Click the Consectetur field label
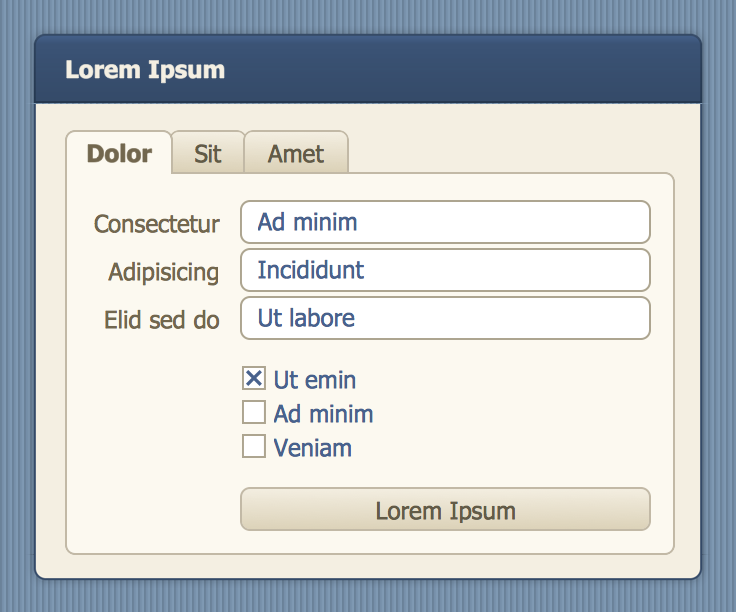The image size is (736, 612). pos(157,224)
